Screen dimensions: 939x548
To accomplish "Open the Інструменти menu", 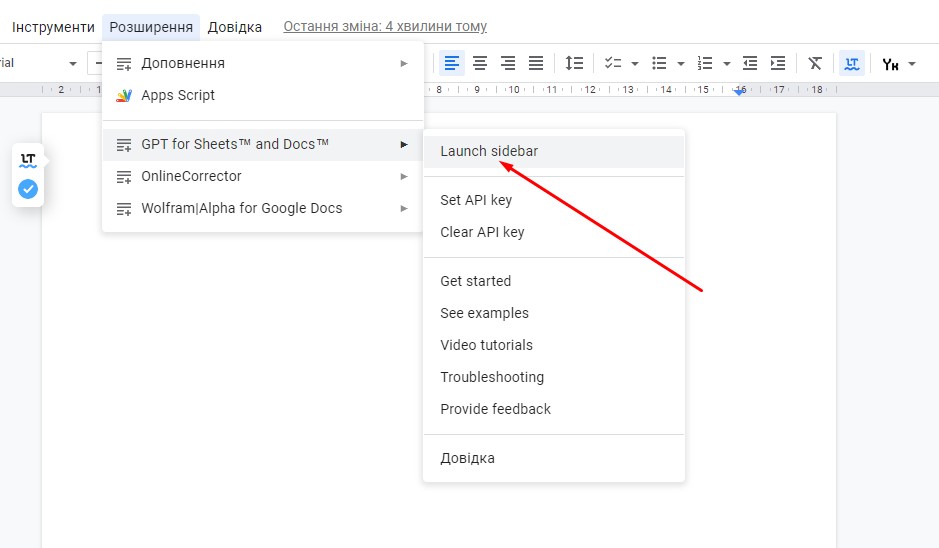I will (53, 27).
